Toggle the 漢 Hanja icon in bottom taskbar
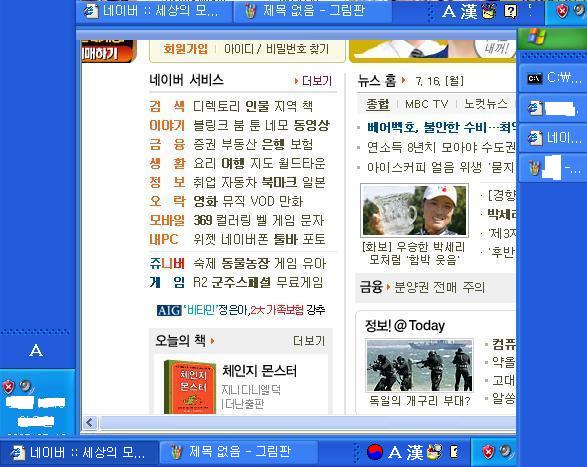The width and height of the screenshot is (587, 467). click(x=415, y=452)
